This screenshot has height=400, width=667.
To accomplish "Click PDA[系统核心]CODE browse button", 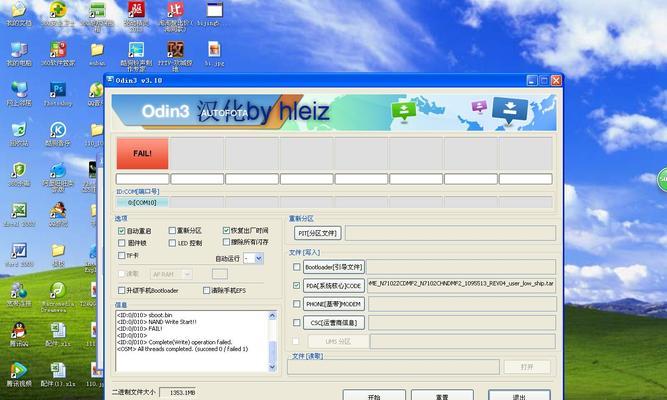I will tap(334, 286).
